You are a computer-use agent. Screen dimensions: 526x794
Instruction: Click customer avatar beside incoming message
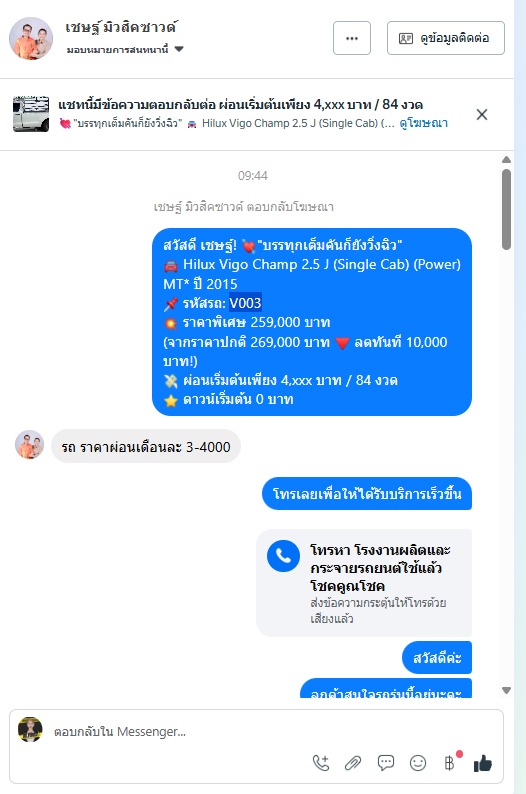tap(29, 445)
